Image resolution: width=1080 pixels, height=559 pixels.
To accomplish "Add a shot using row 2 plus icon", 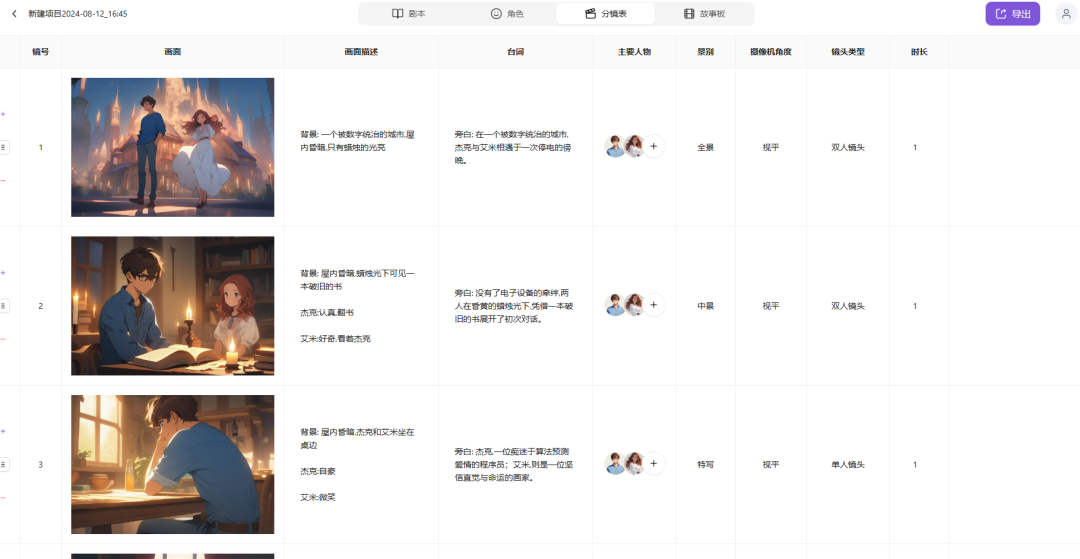I will coord(3,273).
